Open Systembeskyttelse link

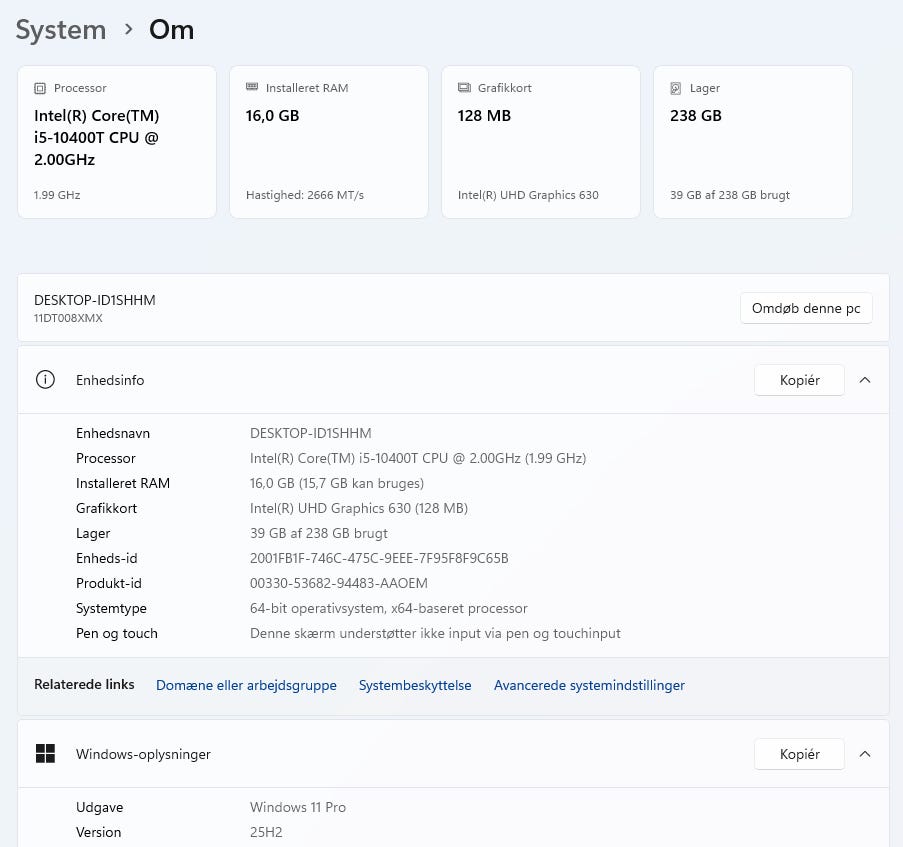tap(415, 685)
